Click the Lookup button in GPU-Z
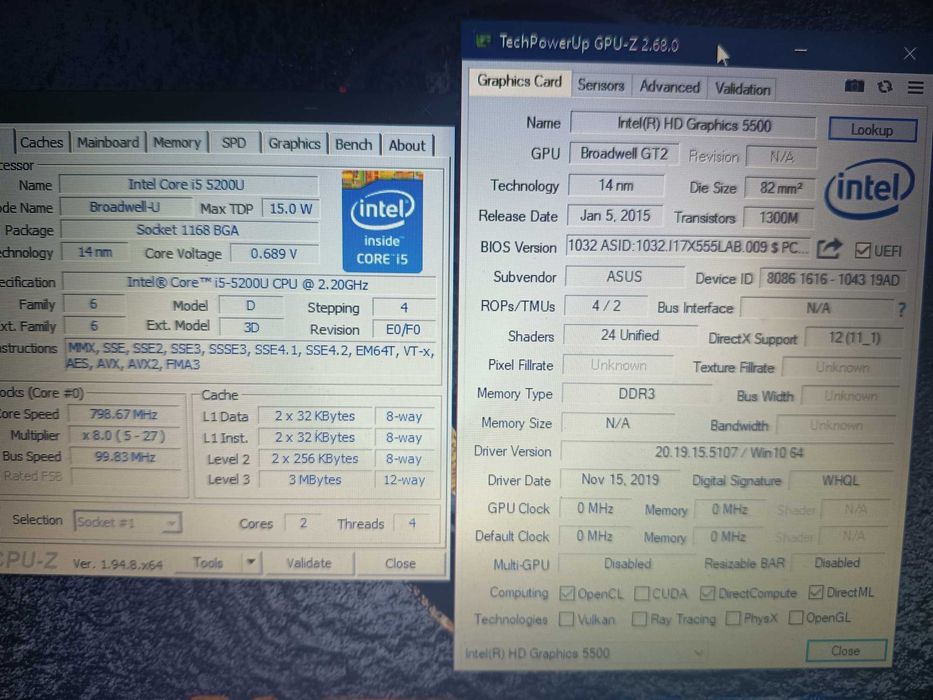Image resolution: width=933 pixels, height=700 pixels. (x=872, y=130)
